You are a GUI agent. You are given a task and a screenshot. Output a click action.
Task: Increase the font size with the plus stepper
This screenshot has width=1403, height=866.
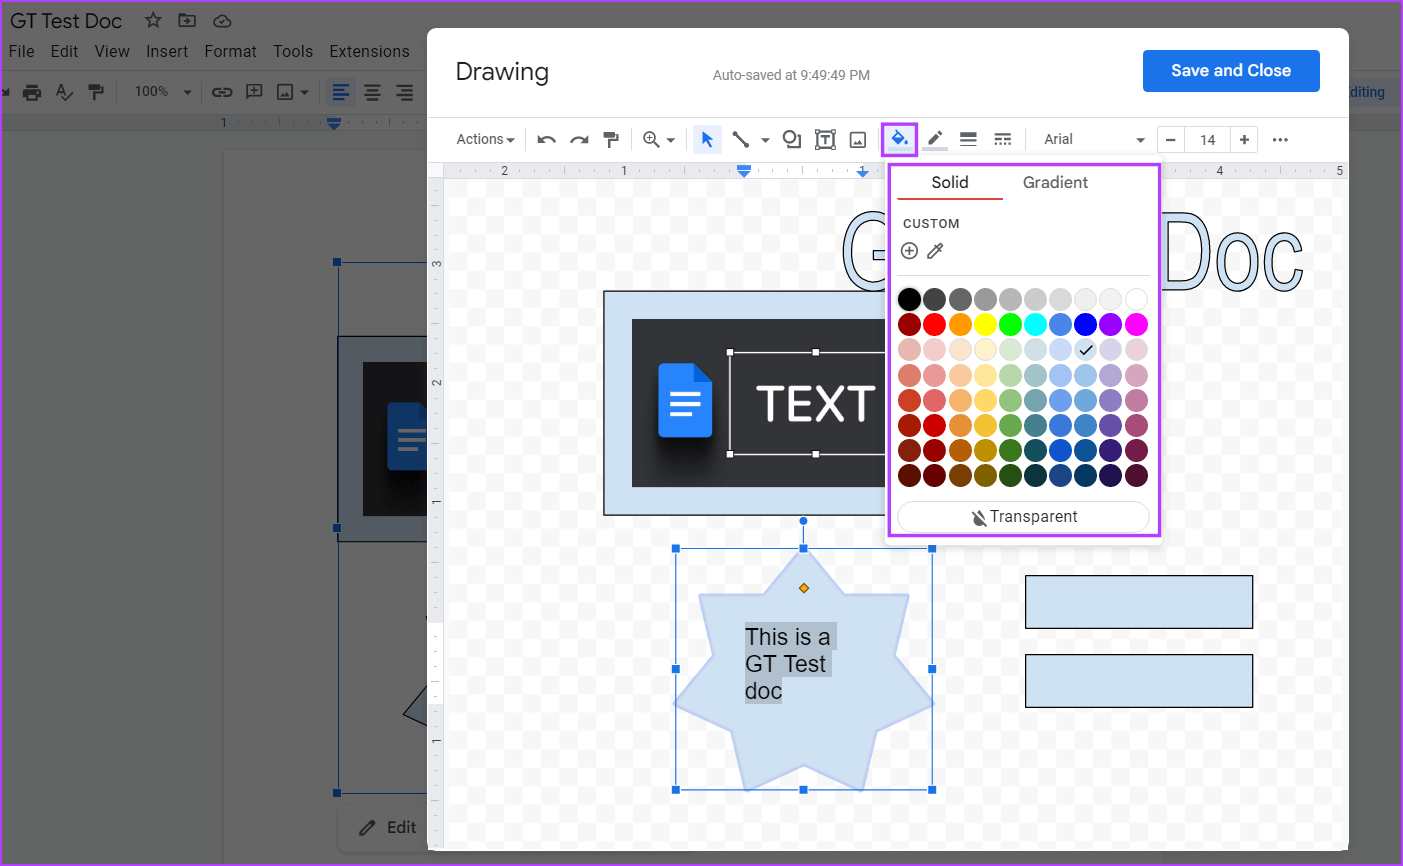coord(1243,139)
